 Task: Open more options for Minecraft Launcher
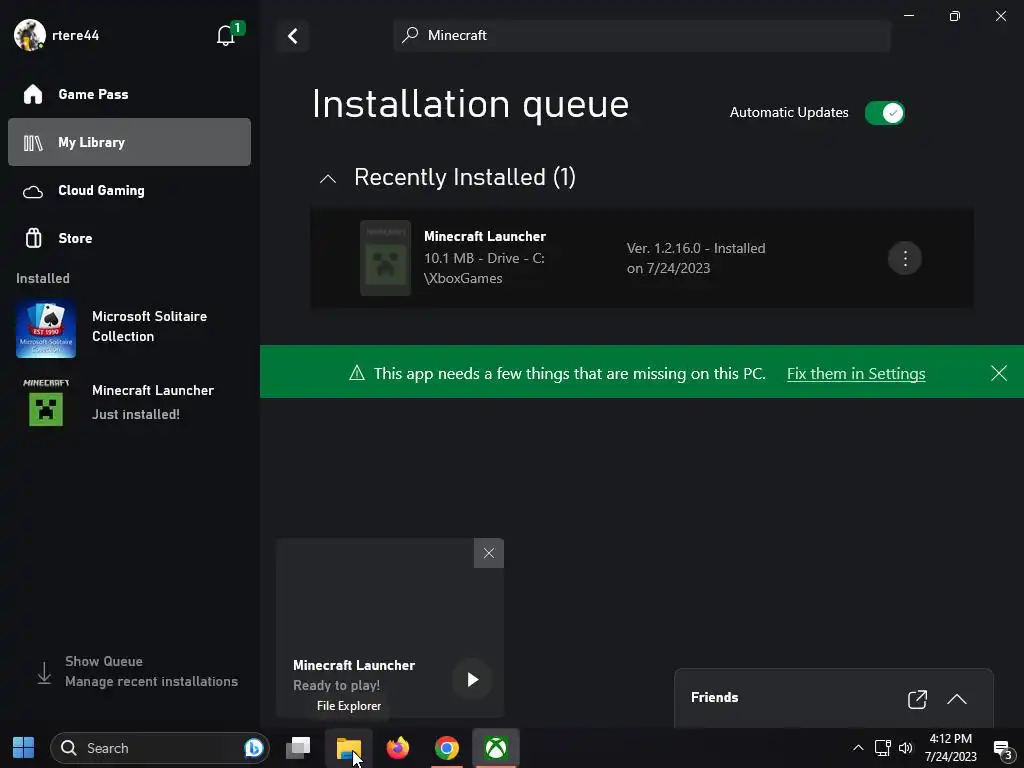[904, 259]
